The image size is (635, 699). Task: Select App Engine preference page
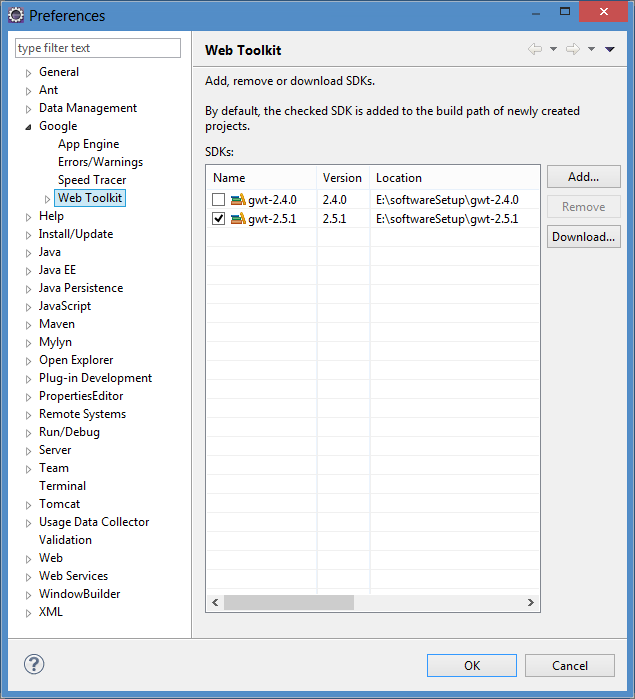88,144
